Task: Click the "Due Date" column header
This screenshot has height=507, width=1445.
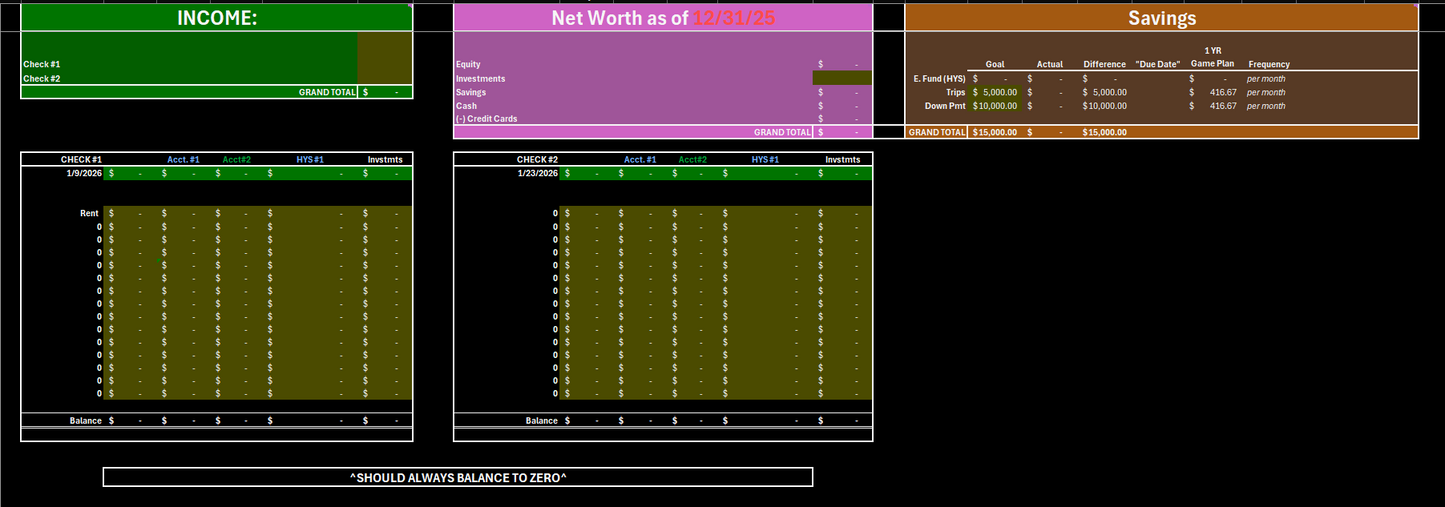Action: (1158, 64)
